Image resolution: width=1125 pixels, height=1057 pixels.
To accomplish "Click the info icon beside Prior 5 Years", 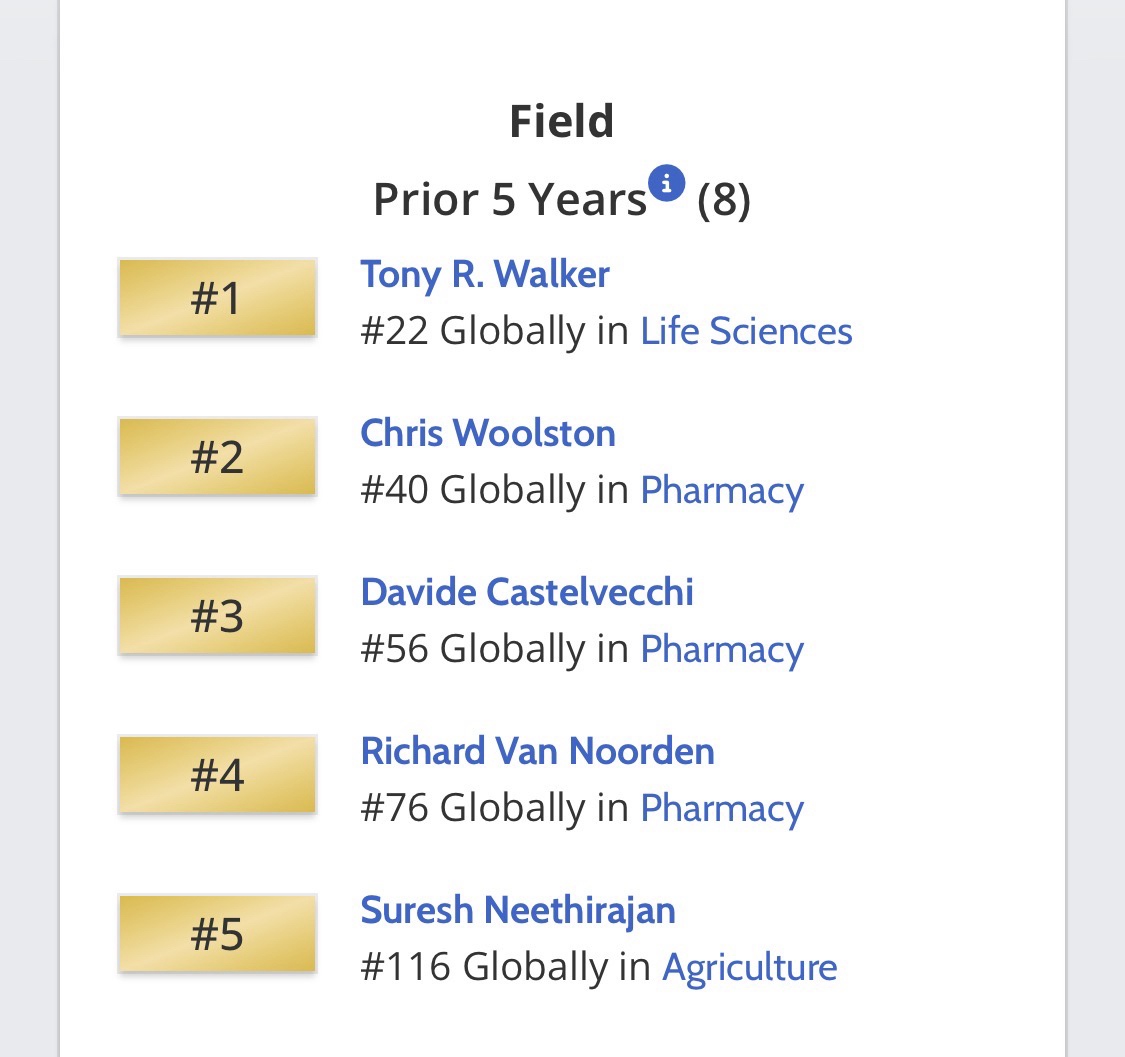I will tap(666, 184).
